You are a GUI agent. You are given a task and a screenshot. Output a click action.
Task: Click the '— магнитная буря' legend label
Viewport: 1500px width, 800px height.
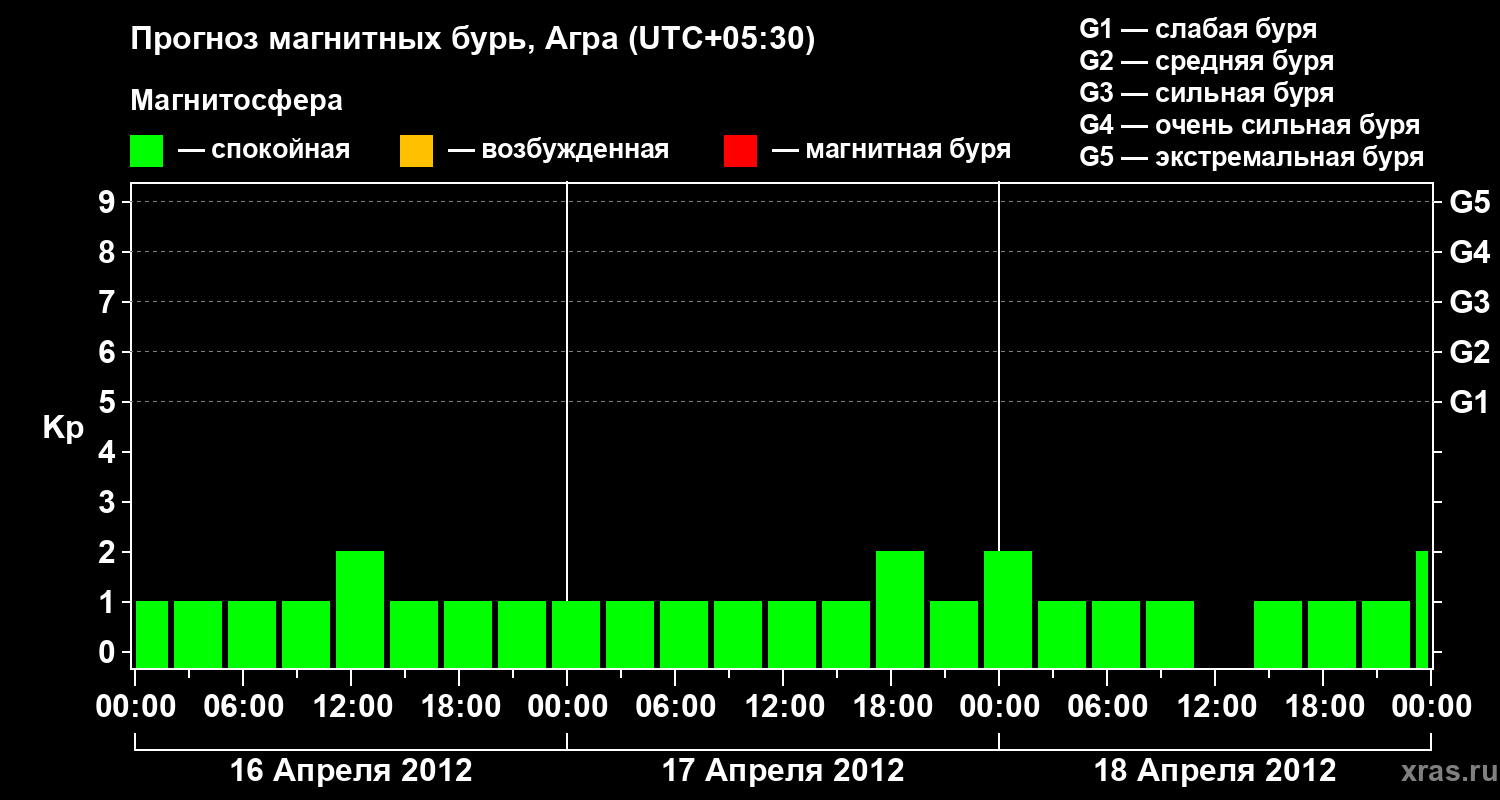pyautogui.click(x=891, y=151)
